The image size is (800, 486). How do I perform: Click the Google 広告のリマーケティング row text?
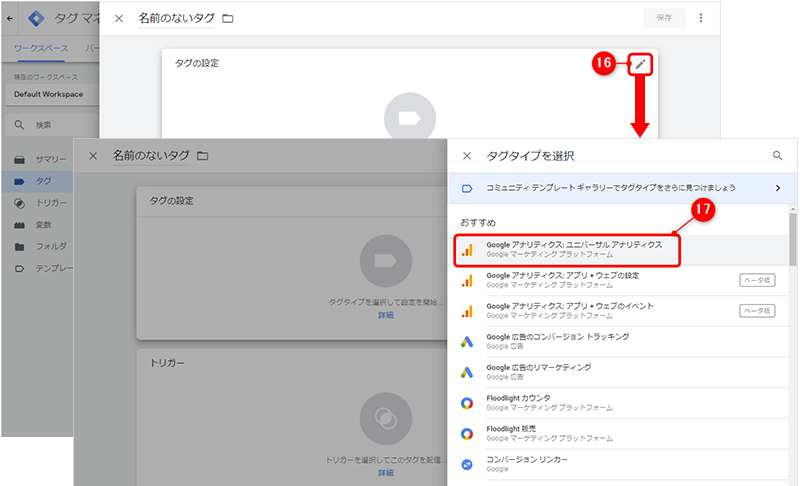pyautogui.click(x=539, y=368)
